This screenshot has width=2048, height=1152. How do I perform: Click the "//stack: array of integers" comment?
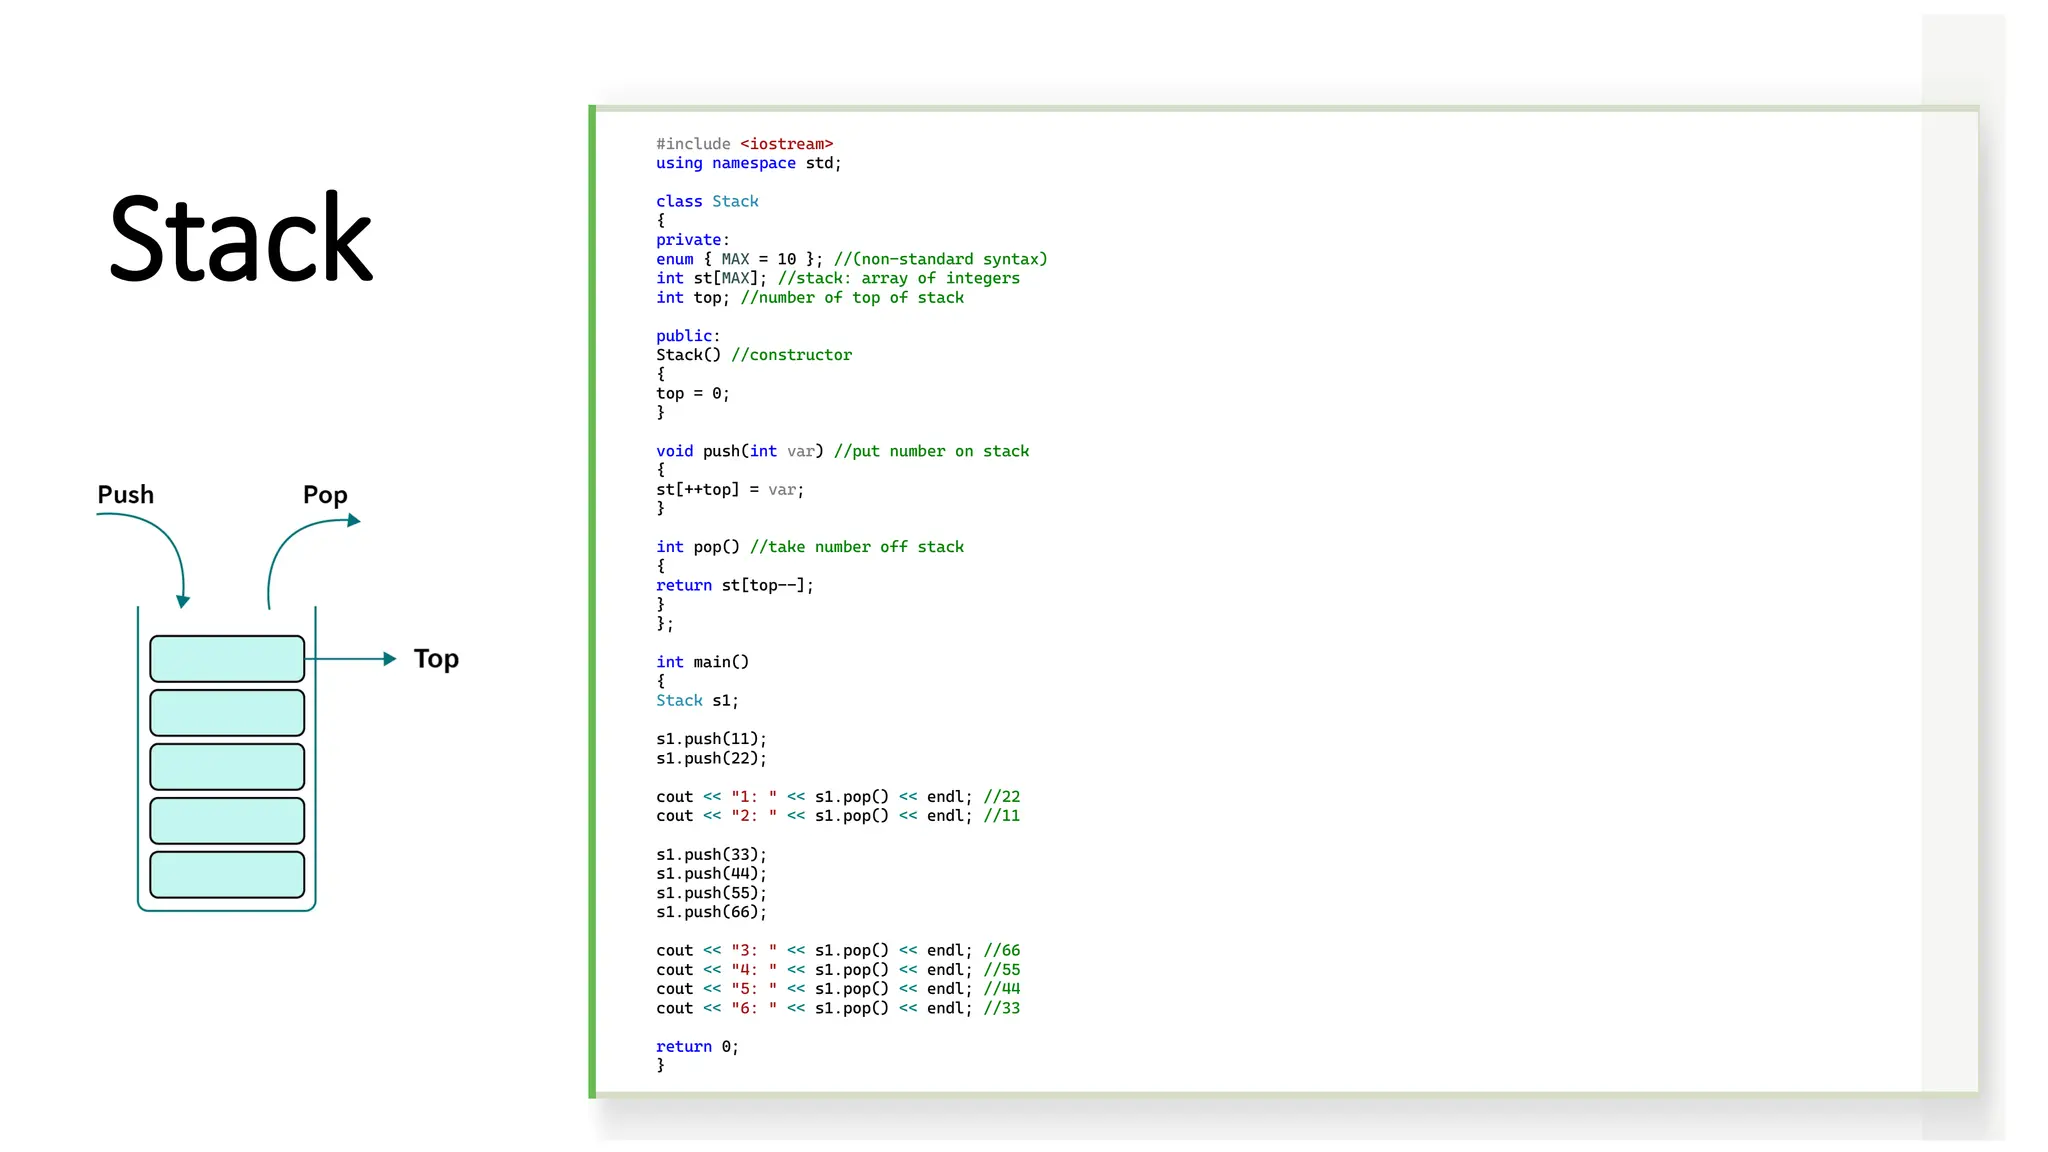click(898, 278)
